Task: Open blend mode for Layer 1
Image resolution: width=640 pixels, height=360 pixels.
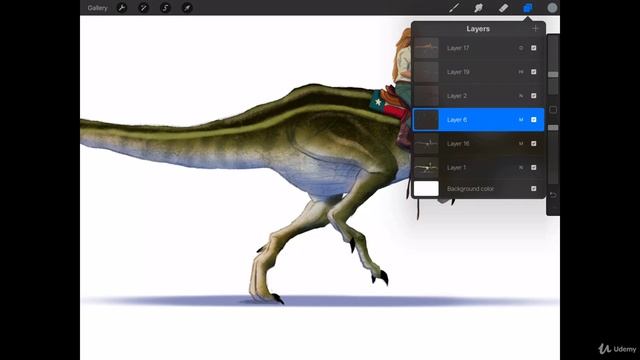Action: (521, 167)
